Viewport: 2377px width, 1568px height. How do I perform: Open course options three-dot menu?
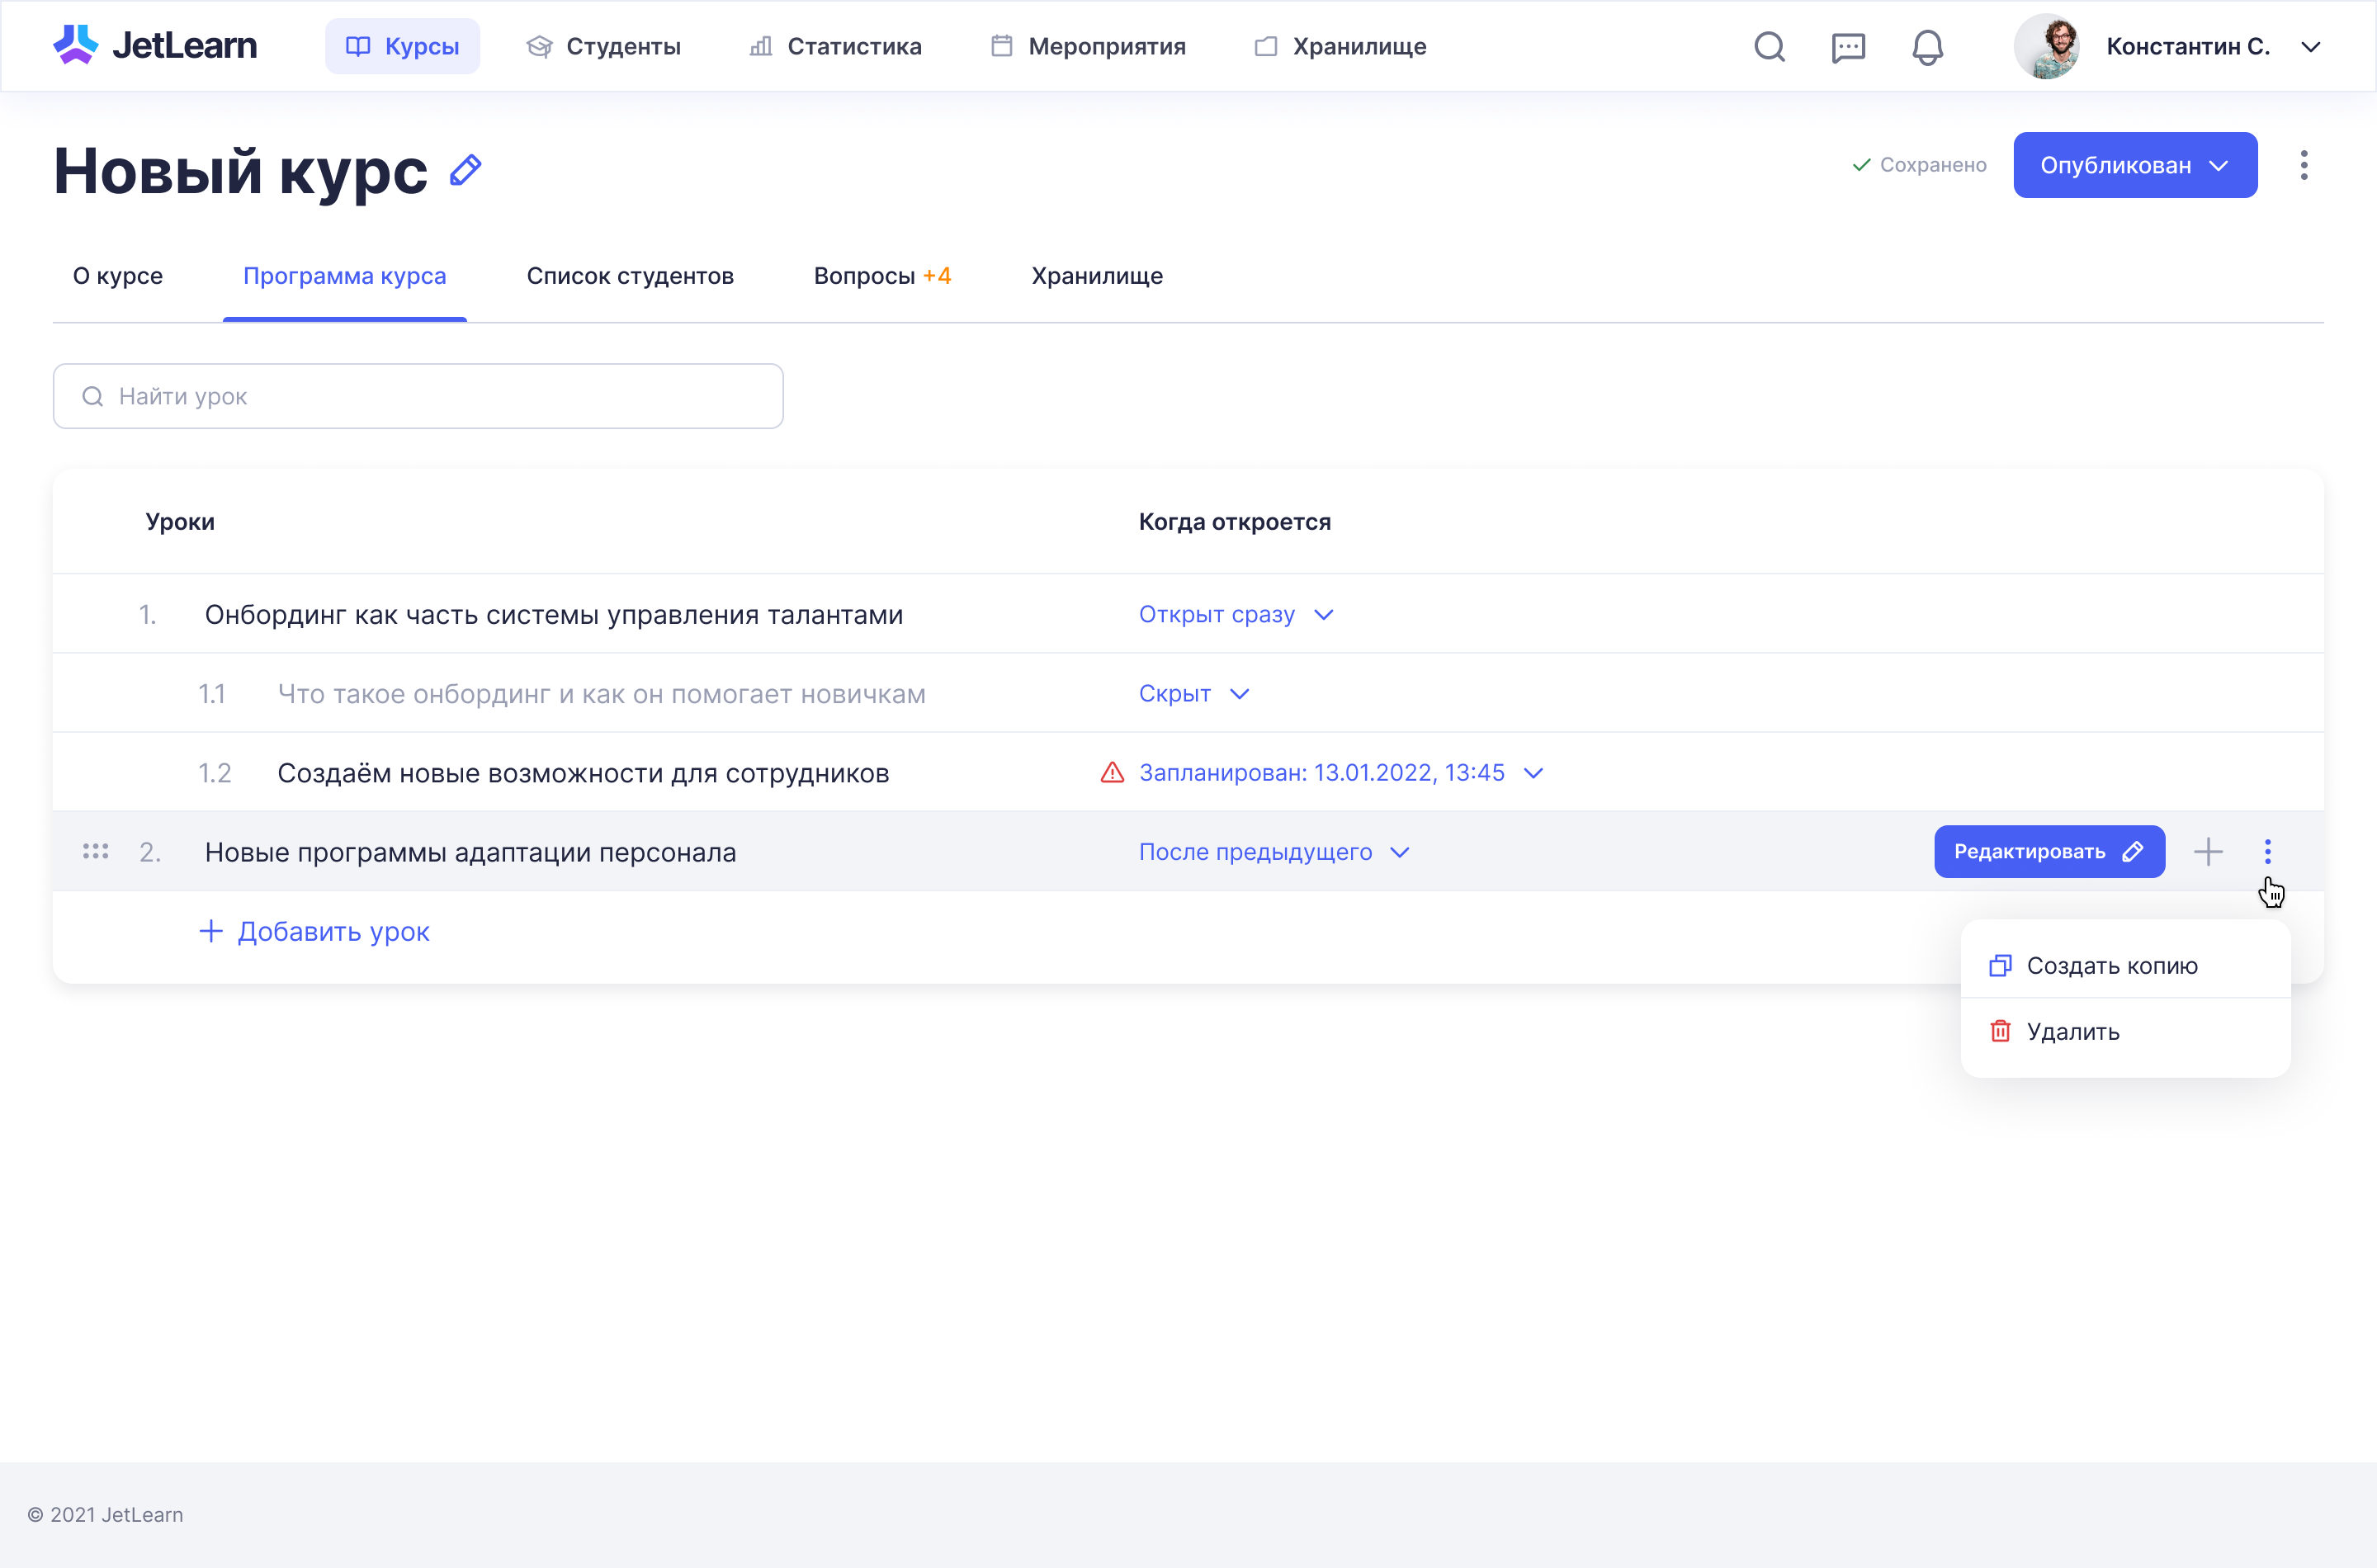[2304, 165]
